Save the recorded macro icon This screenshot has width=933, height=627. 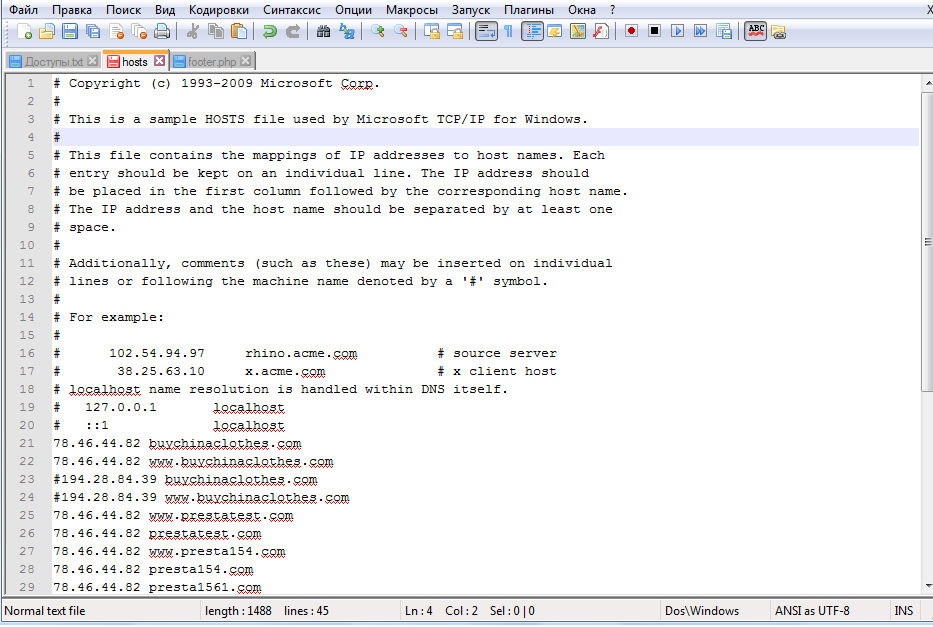724,31
